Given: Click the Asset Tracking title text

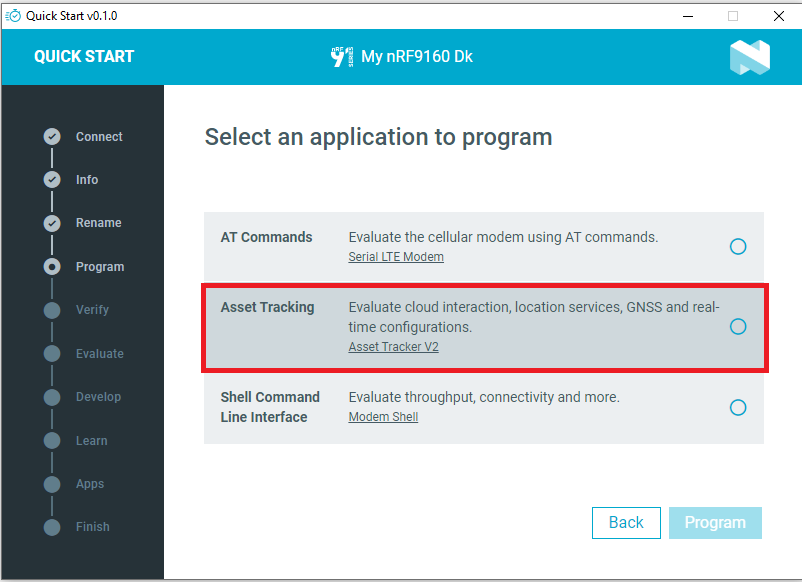Looking at the screenshot, I should (267, 307).
